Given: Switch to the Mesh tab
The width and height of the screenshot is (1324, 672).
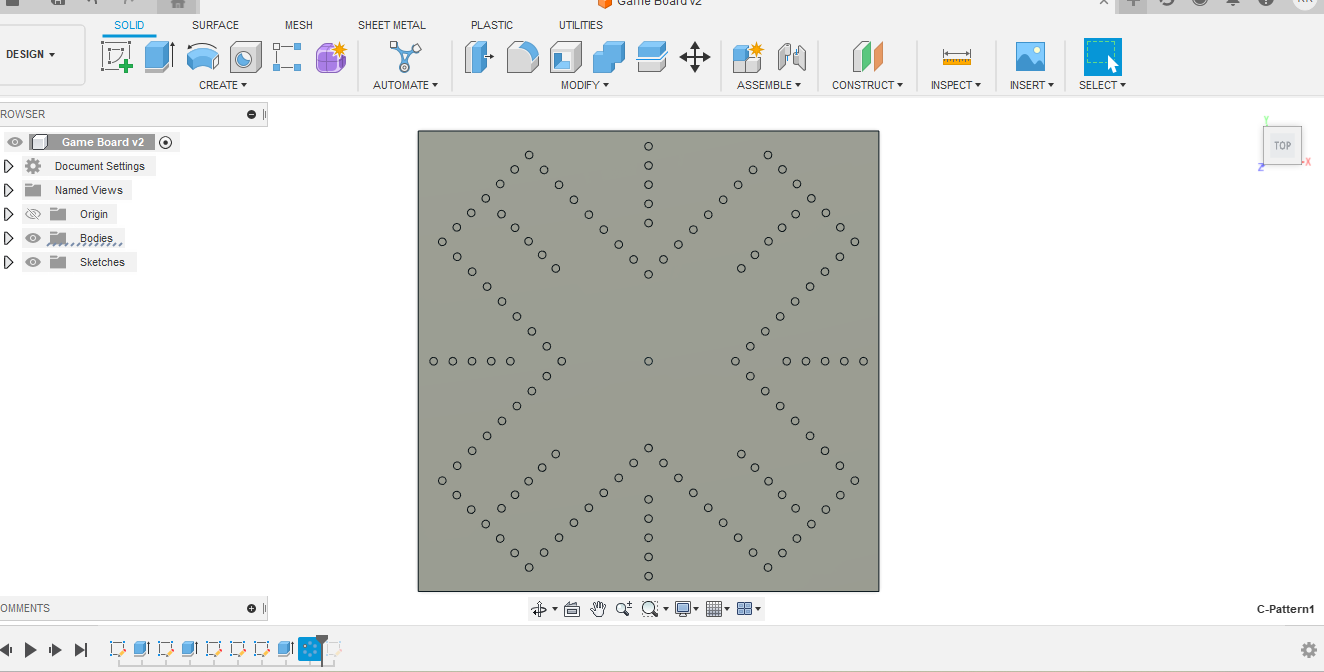Looking at the screenshot, I should tap(299, 25).
